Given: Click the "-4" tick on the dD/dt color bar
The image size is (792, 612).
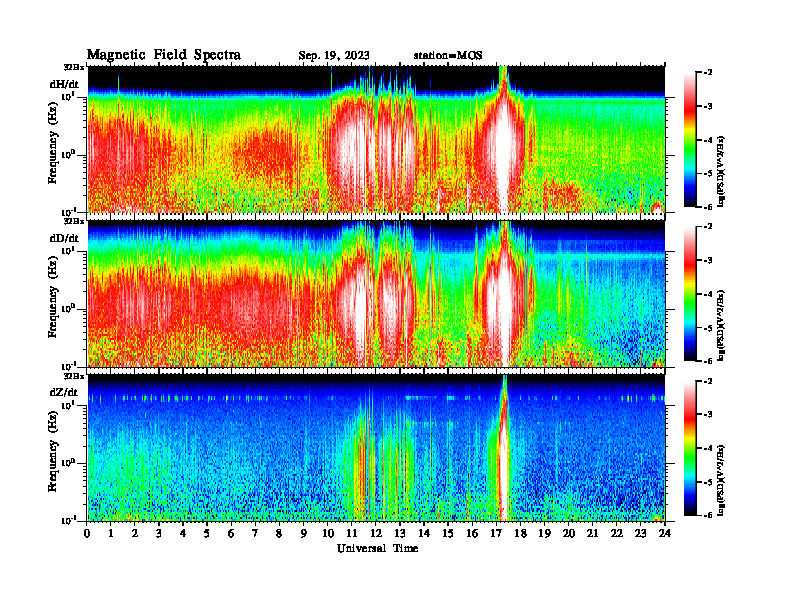Looking at the screenshot, I should (708, 294).
